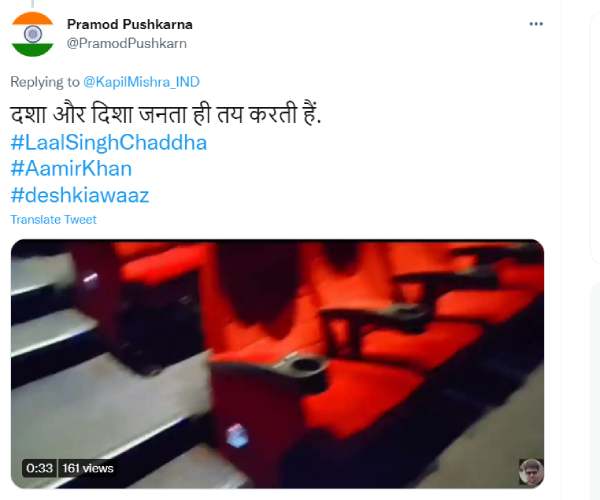Viewport: 600px width, 500px height.
Task: Click the 161 views label on the video
Action: [x=88, y=468]
